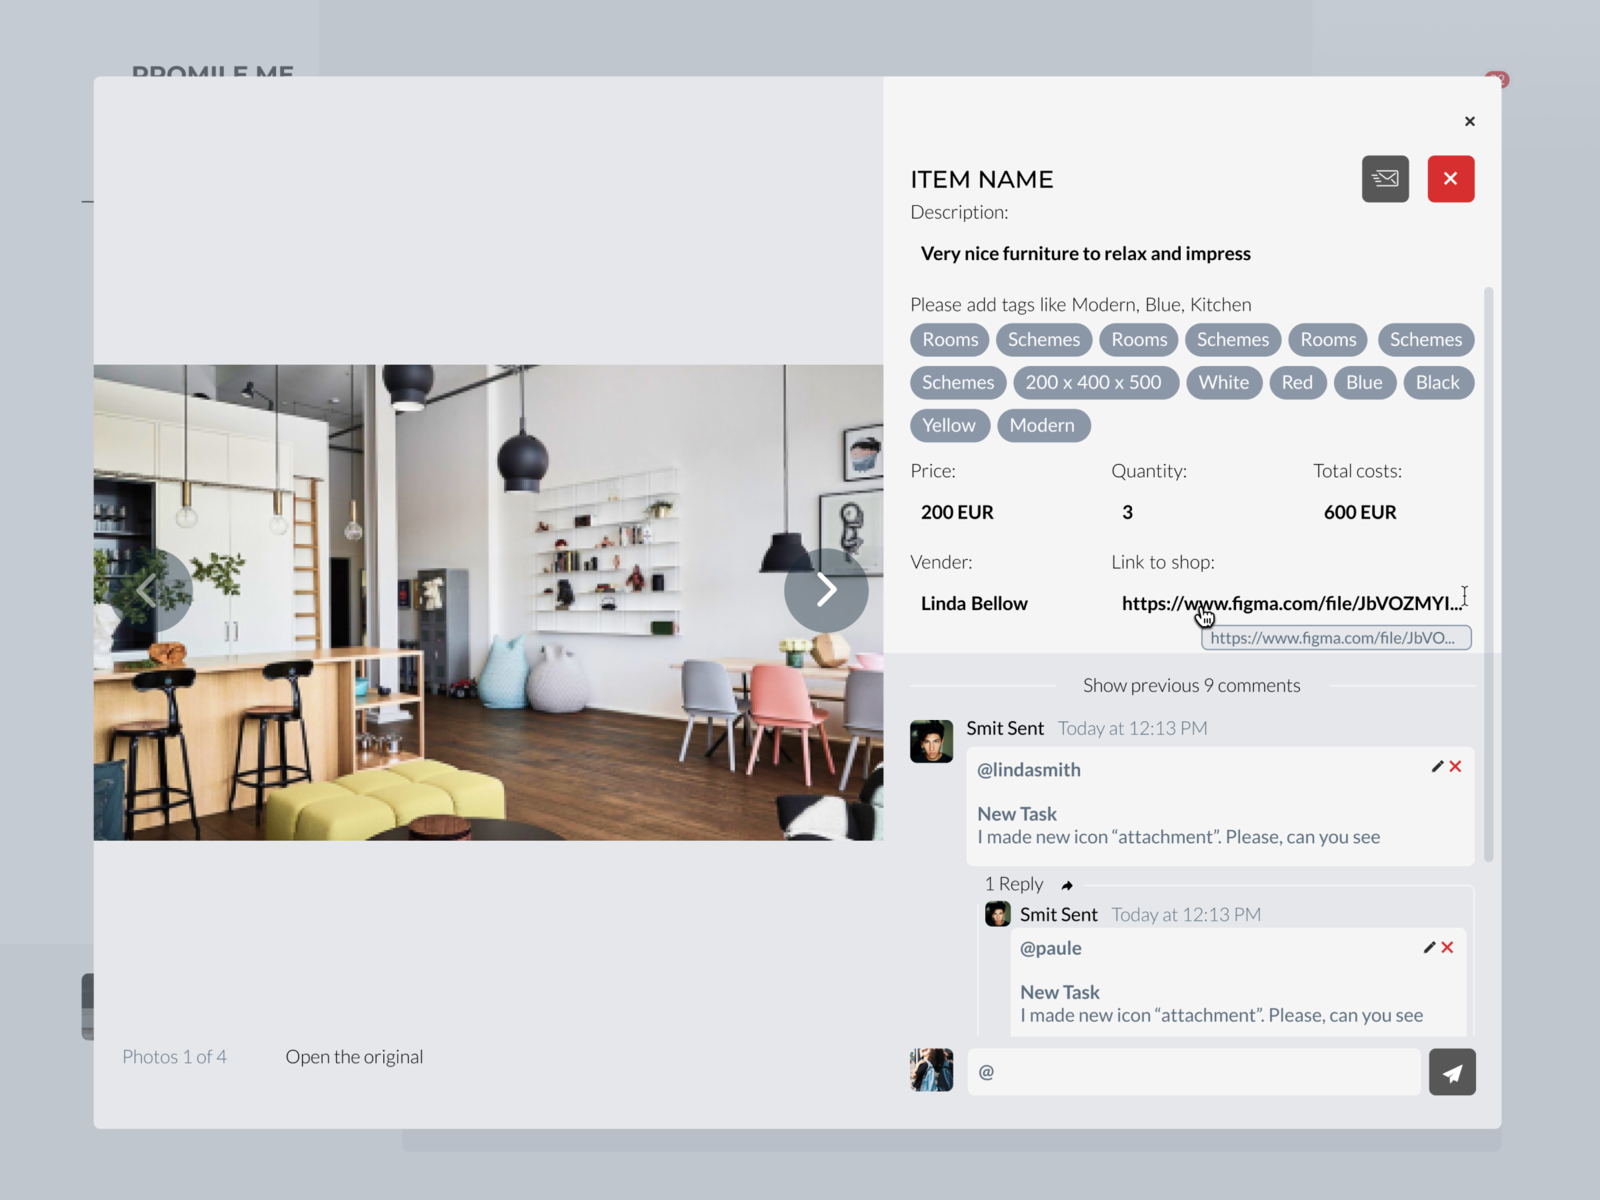Image resolution: width=1600 pixels, height=1200 pixels.
Task: Delete the @lindasmith comment with X icon
Action: 1456,766
